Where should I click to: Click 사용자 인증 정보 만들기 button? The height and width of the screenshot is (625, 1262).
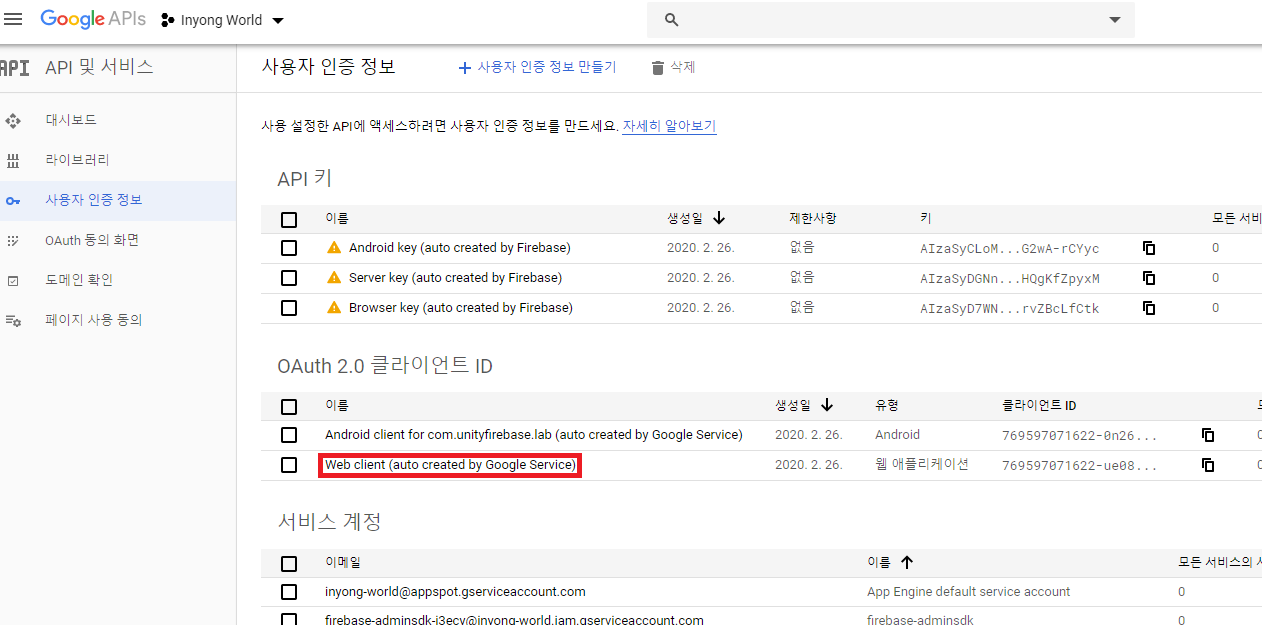[x=537, y=67]
